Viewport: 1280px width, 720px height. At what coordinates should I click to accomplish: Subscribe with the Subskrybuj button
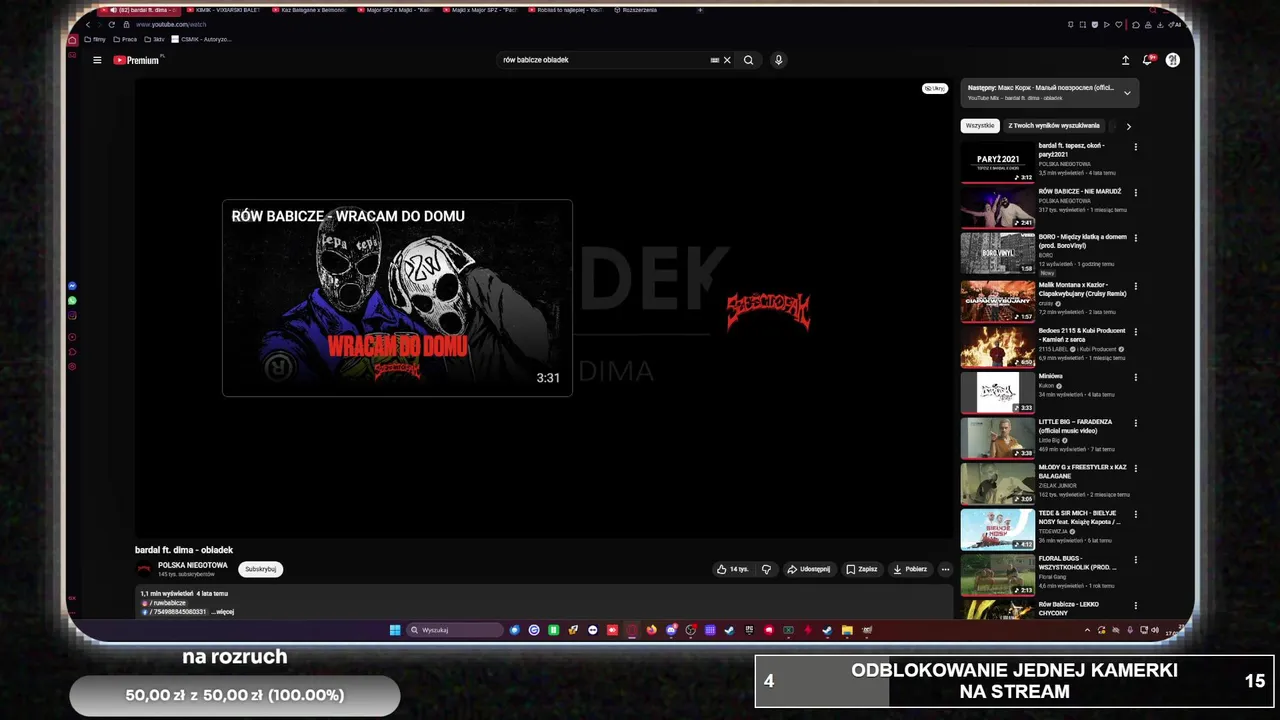pyautogui.click(x=260, y=569)
